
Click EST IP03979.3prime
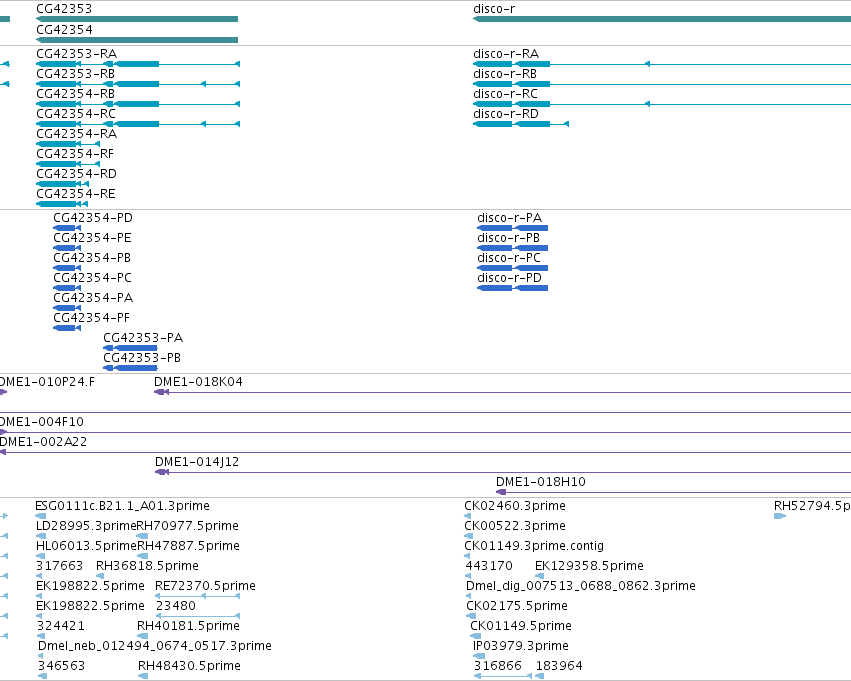pyautogui.click(x=521, y=647)
